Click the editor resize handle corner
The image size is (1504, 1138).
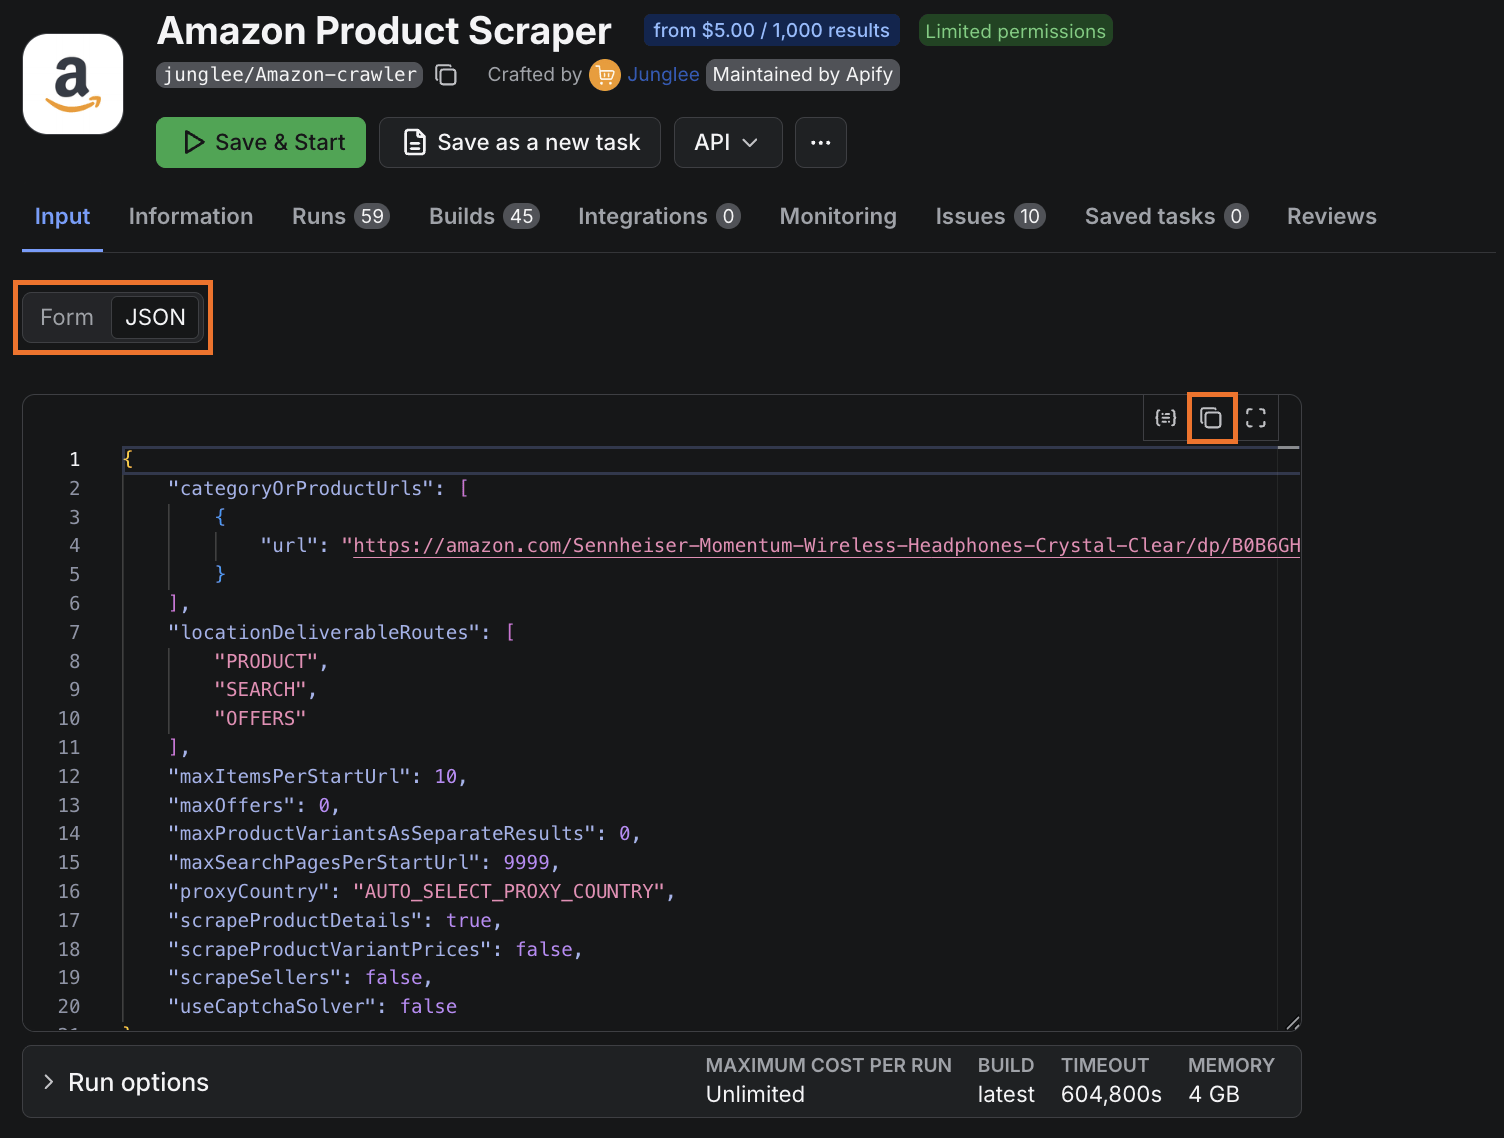tap(1292, 1022)
